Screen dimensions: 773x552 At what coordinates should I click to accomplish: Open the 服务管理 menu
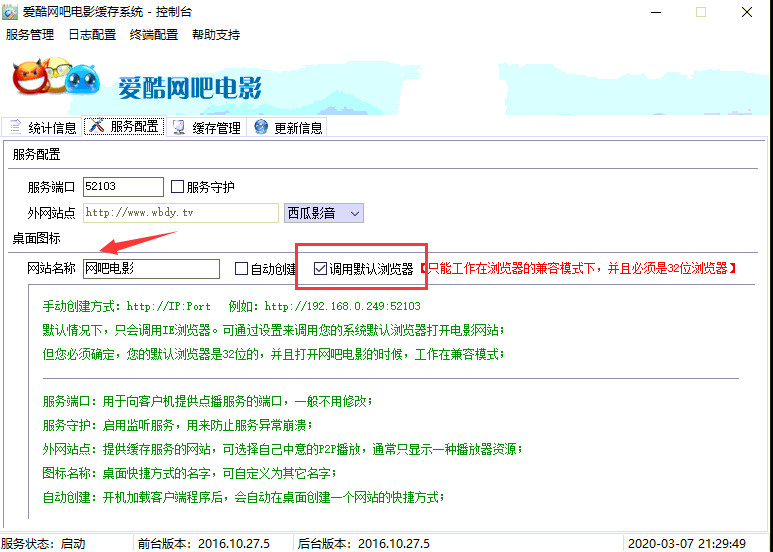(x=30, y=35)
